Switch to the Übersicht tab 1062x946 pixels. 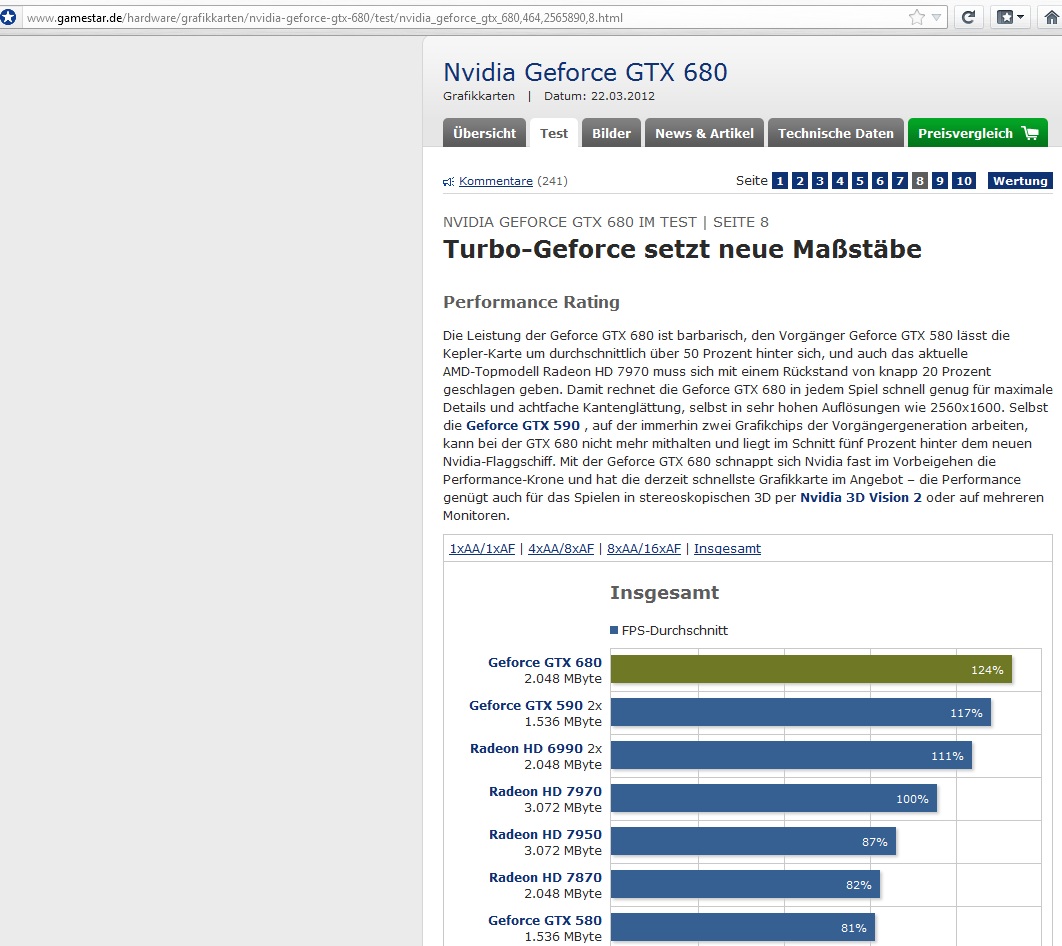point(484,133)
